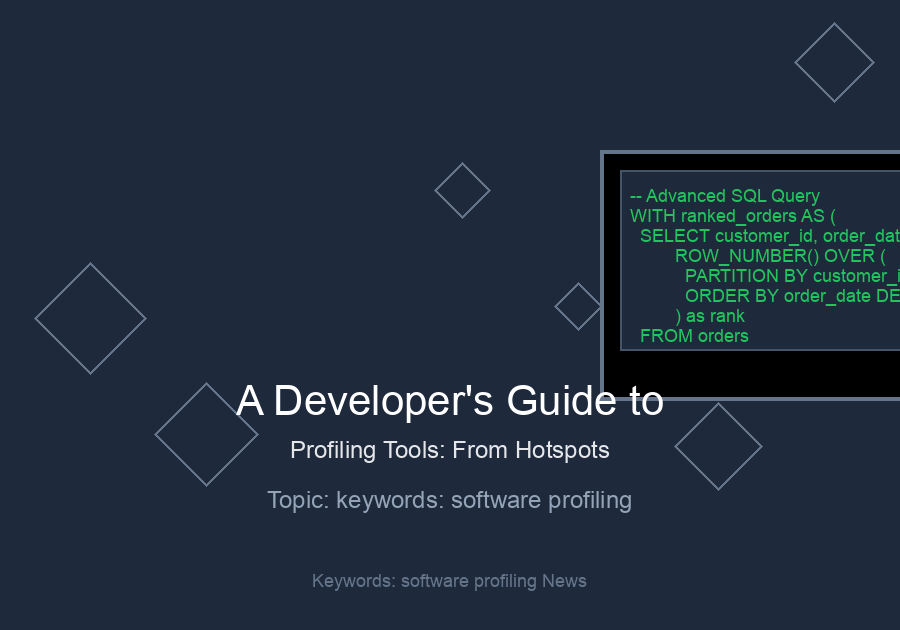Select the "FROM orders" code line
This screenshot has width=900, height=630.
694,336
